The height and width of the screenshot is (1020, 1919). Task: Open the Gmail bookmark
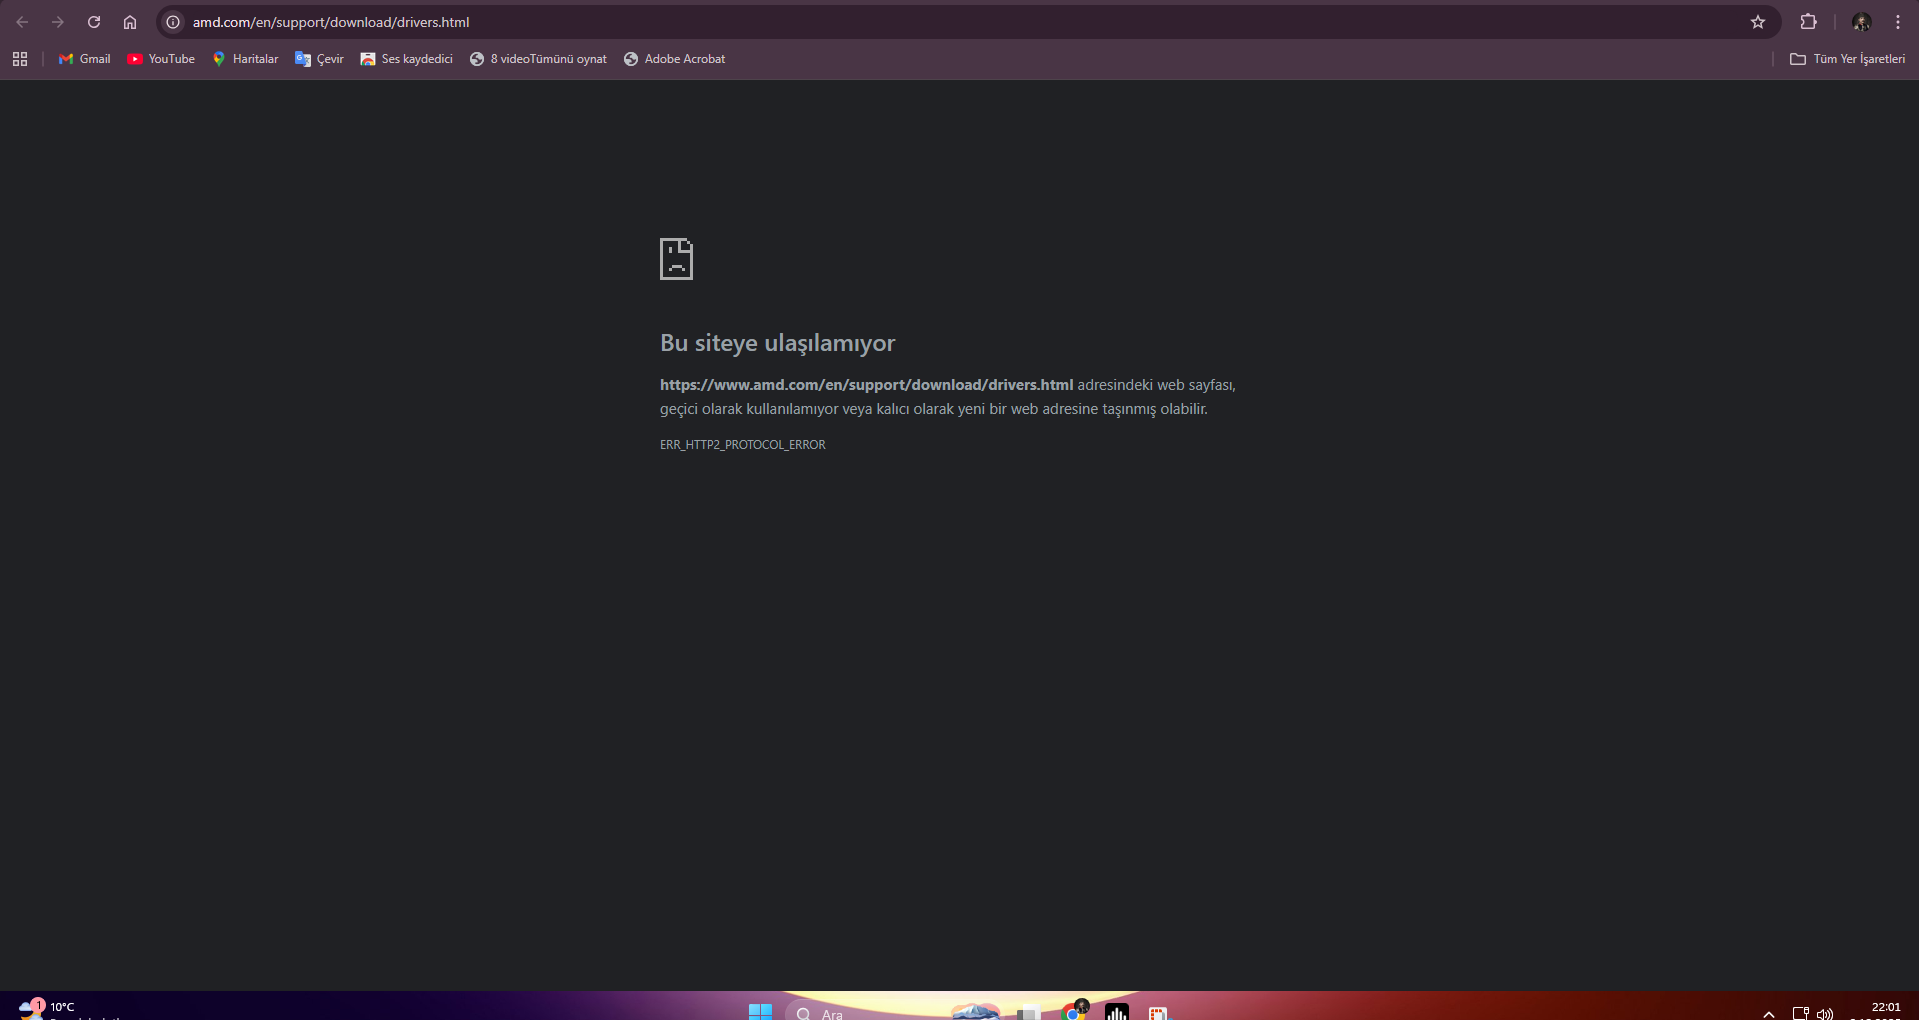[85, 59]
